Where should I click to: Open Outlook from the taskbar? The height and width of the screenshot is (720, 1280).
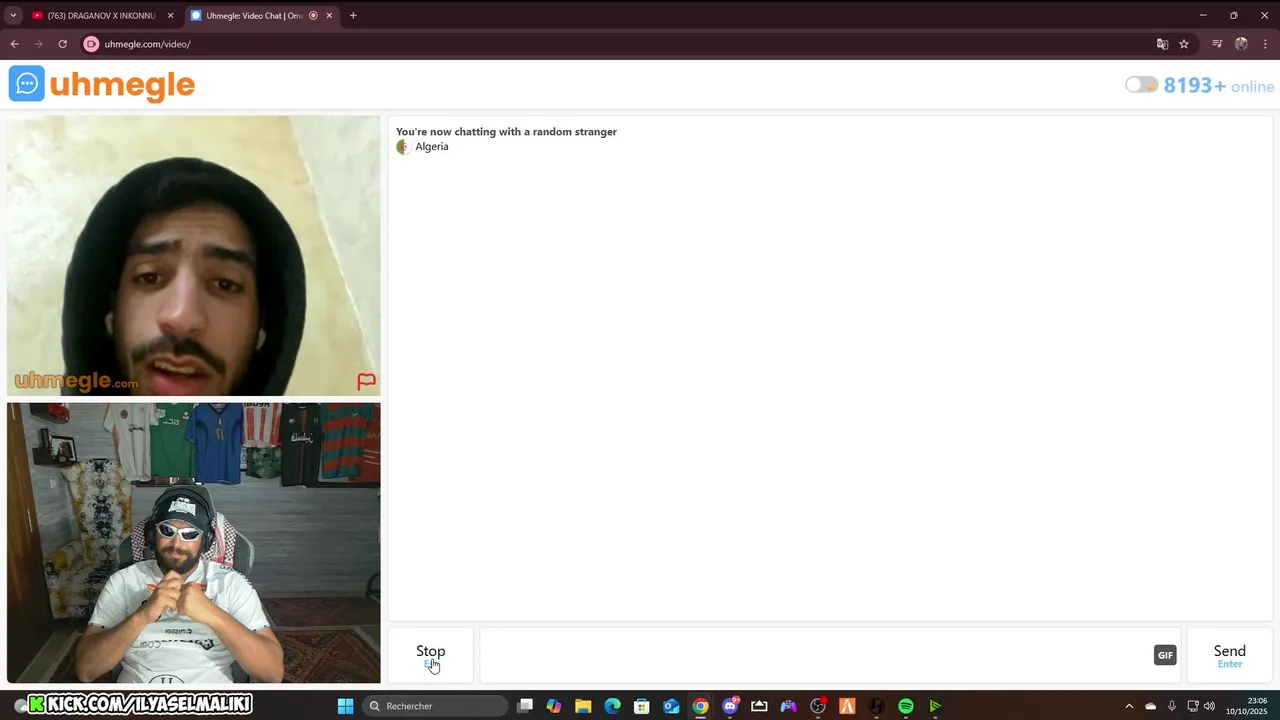tap(671, 706)
